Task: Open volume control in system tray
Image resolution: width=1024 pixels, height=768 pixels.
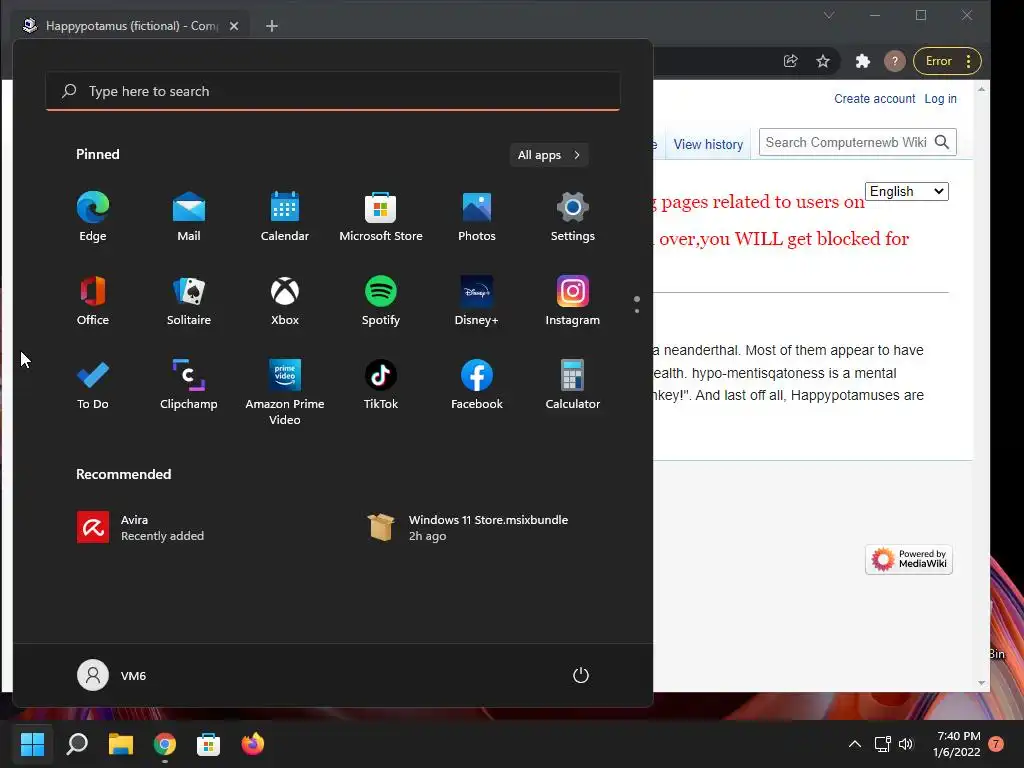Action: pos(906,744)
